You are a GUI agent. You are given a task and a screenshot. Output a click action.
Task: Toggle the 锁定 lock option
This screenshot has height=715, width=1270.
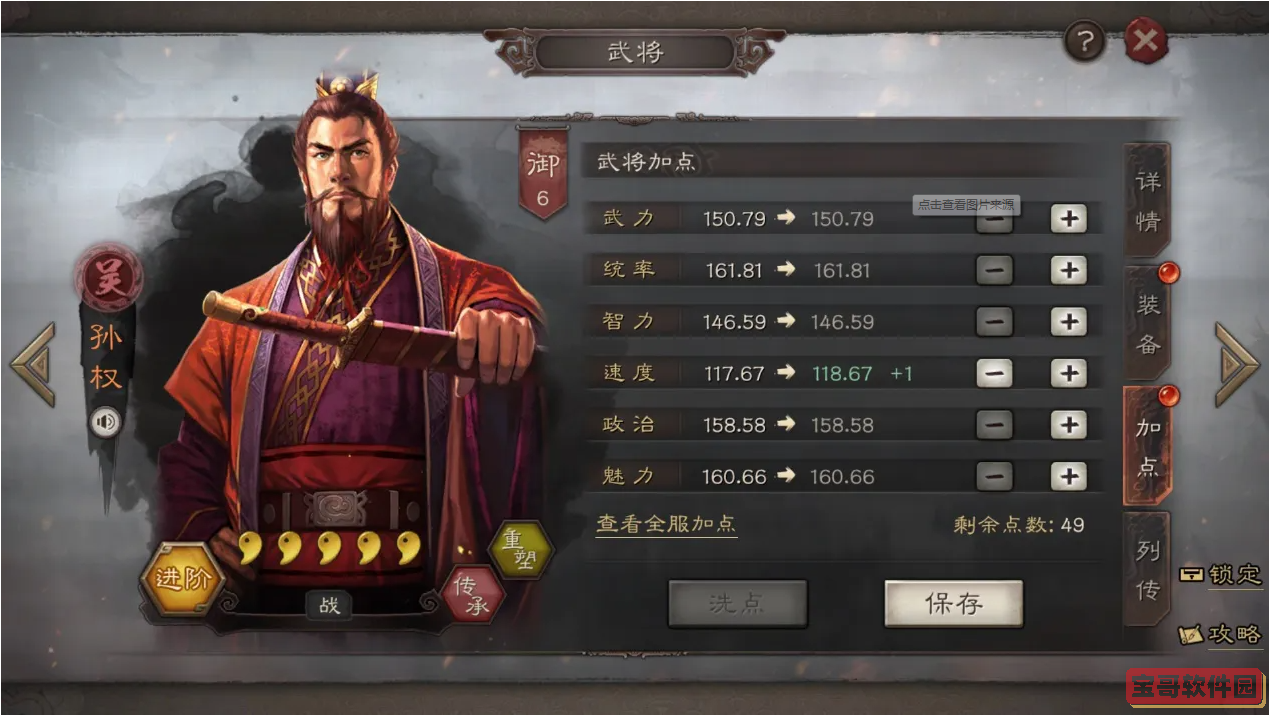pos(1220,575)
